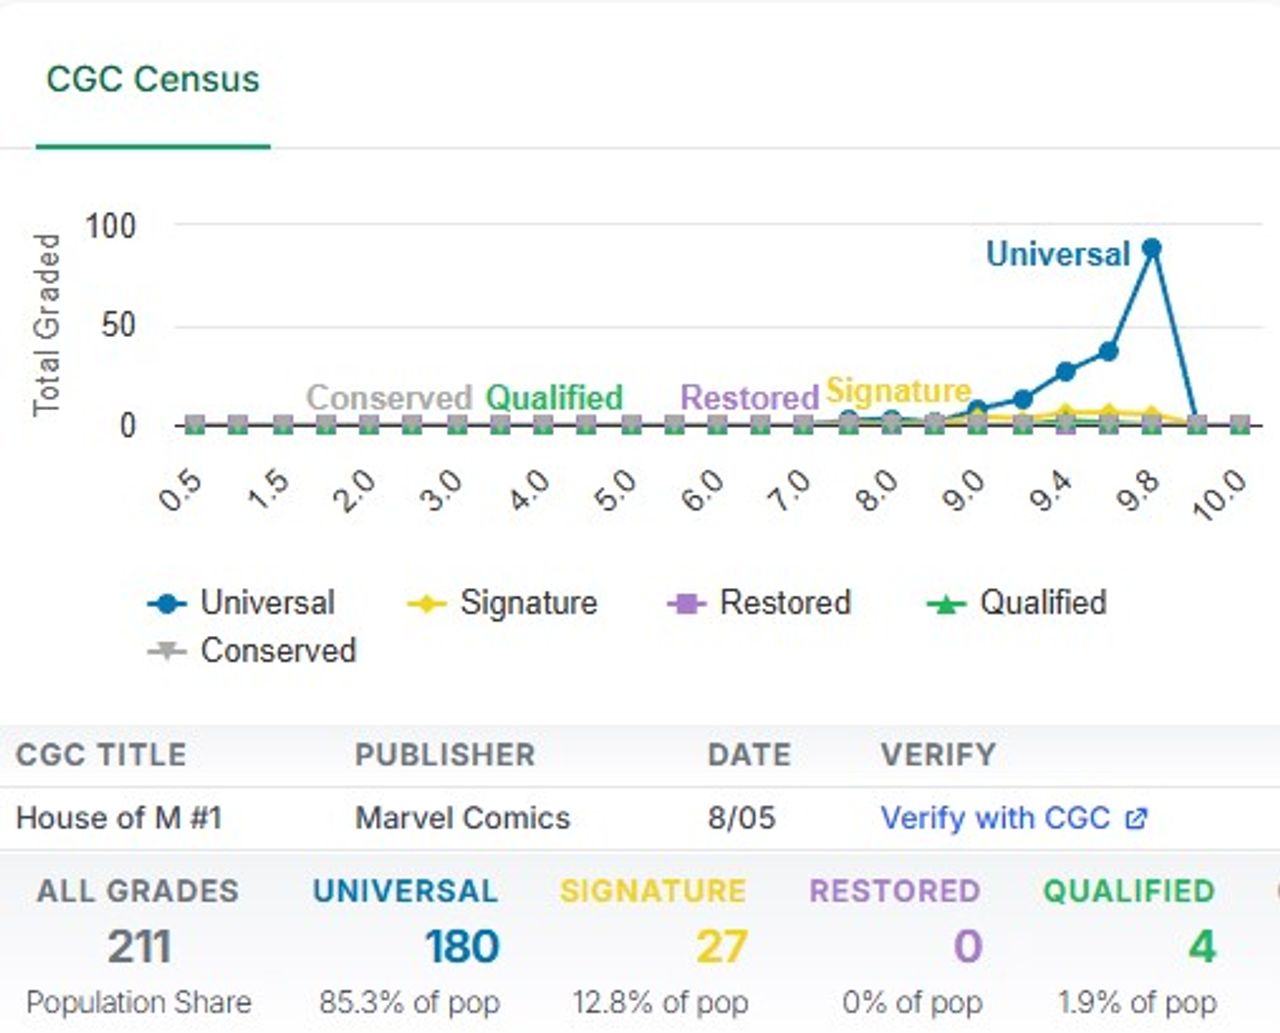Open the CGC Census tab
This screenshot has width=1280, height=1033.
coord(153,79)
